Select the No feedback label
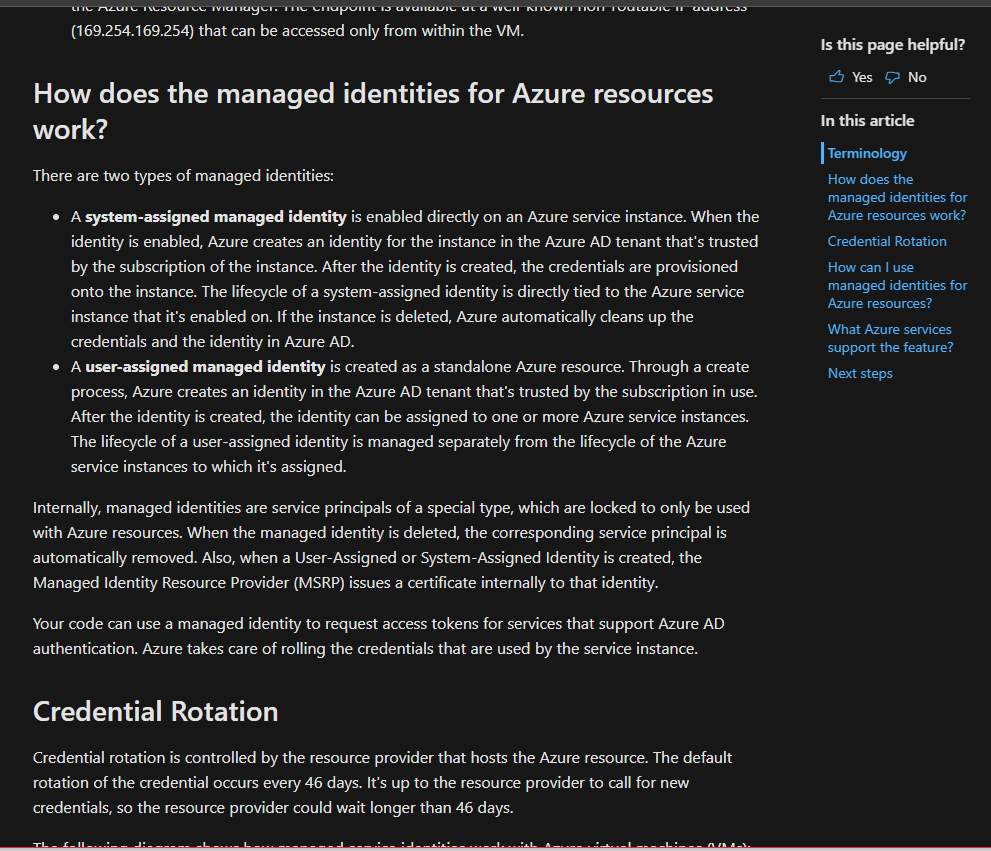Image resolution: width=991 pixels, height=851 pixels. coord(917,77)
